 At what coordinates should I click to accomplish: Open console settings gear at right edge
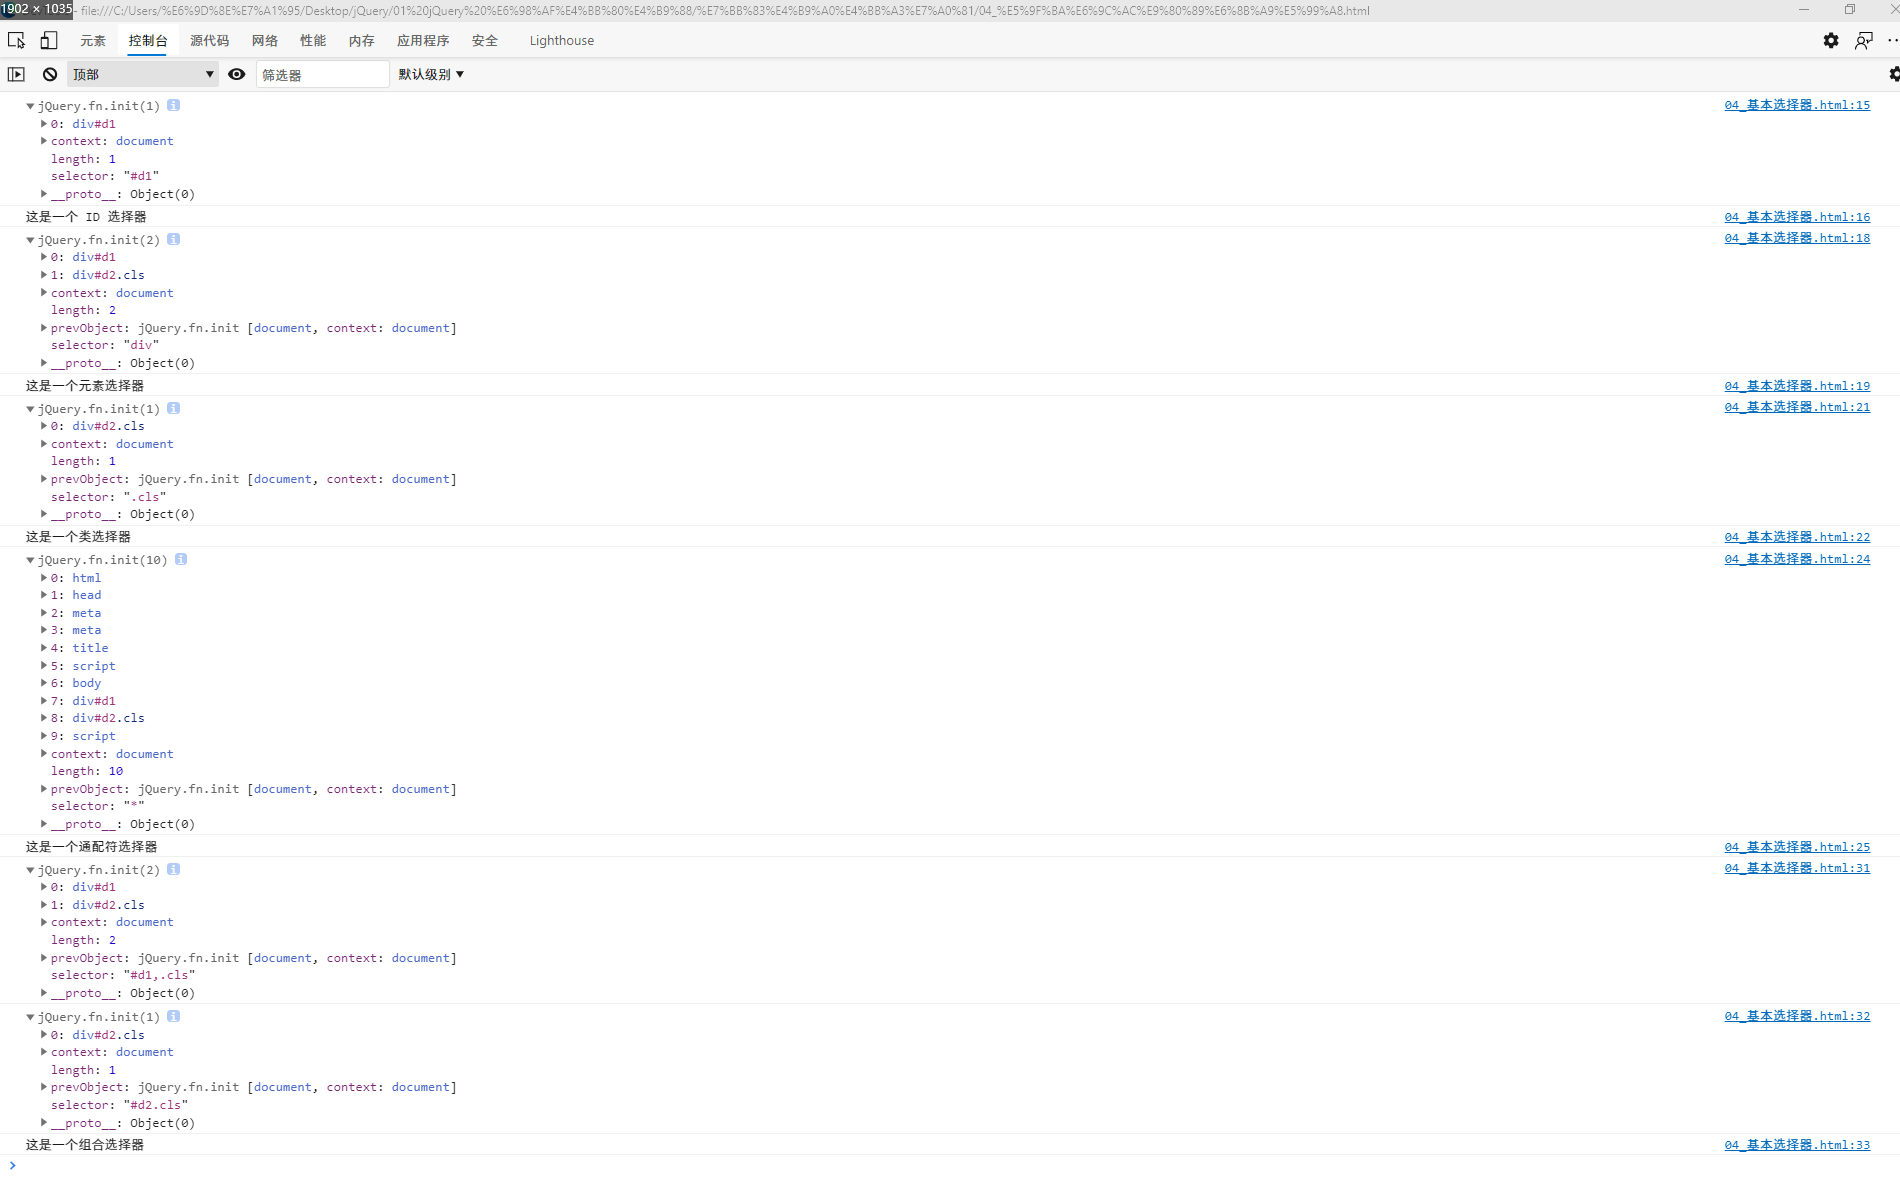point(1893,74)
